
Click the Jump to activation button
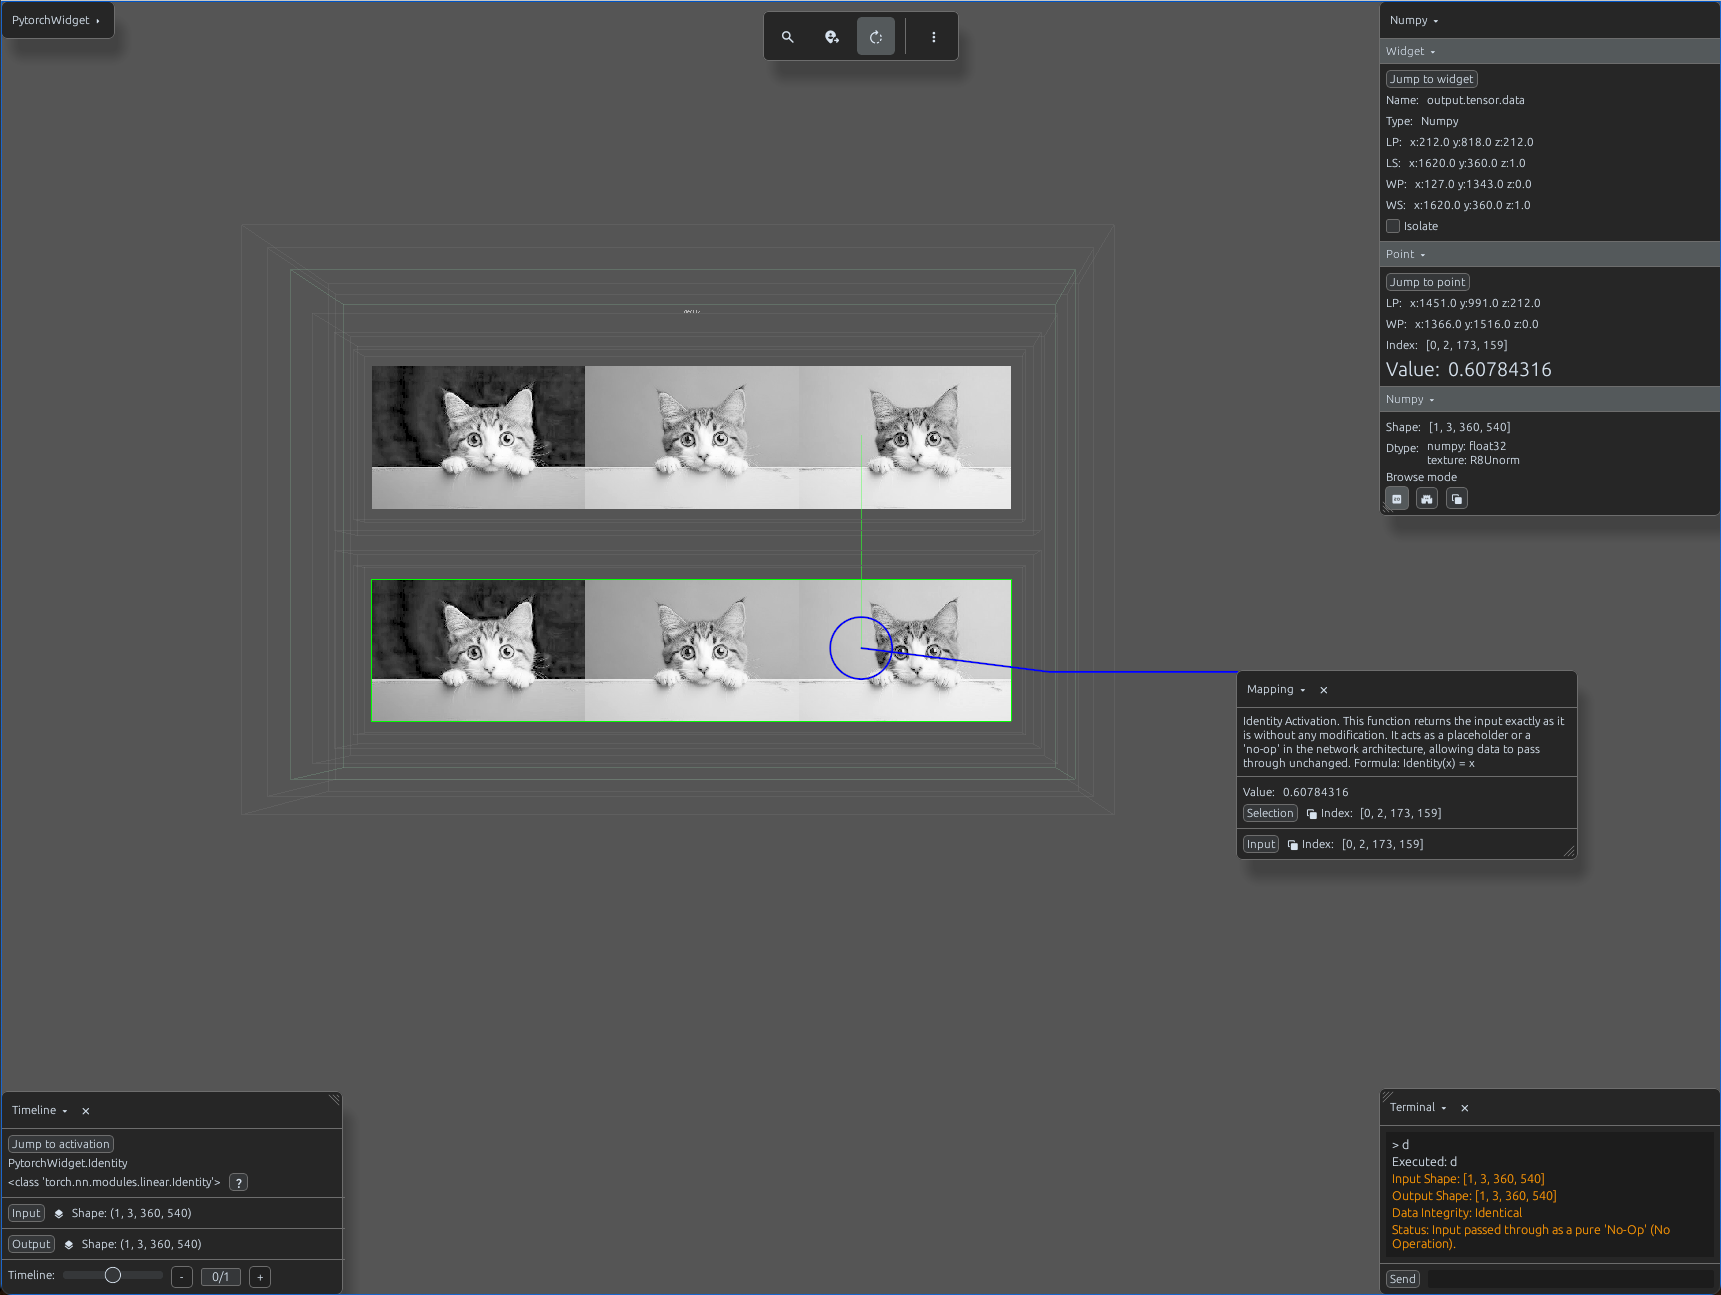pos(61,1144)
